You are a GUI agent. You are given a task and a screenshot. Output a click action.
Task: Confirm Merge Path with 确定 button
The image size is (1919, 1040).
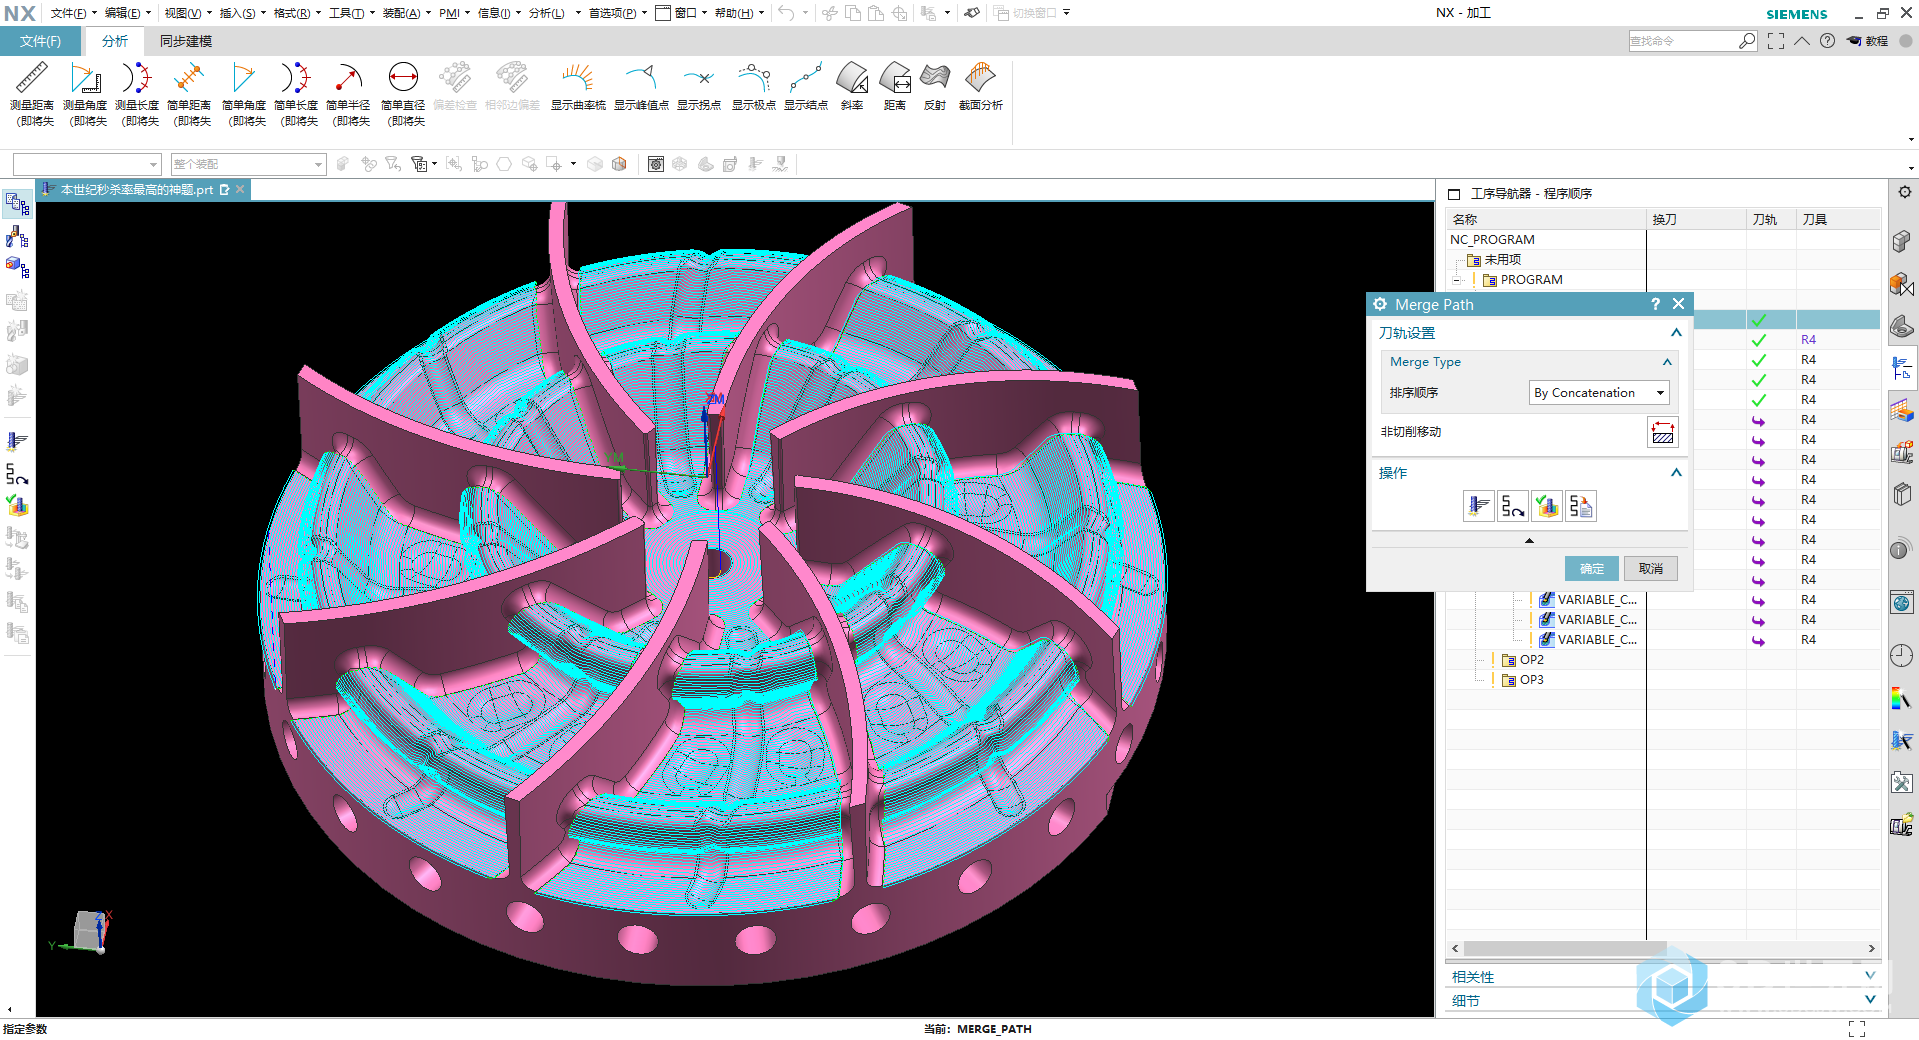coord(1592,568)
